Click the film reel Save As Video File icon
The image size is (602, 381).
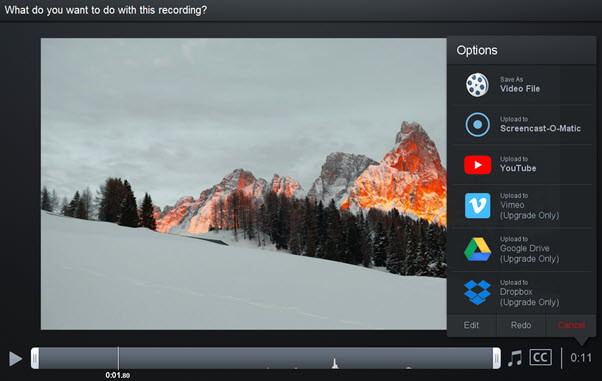point(477,85)
